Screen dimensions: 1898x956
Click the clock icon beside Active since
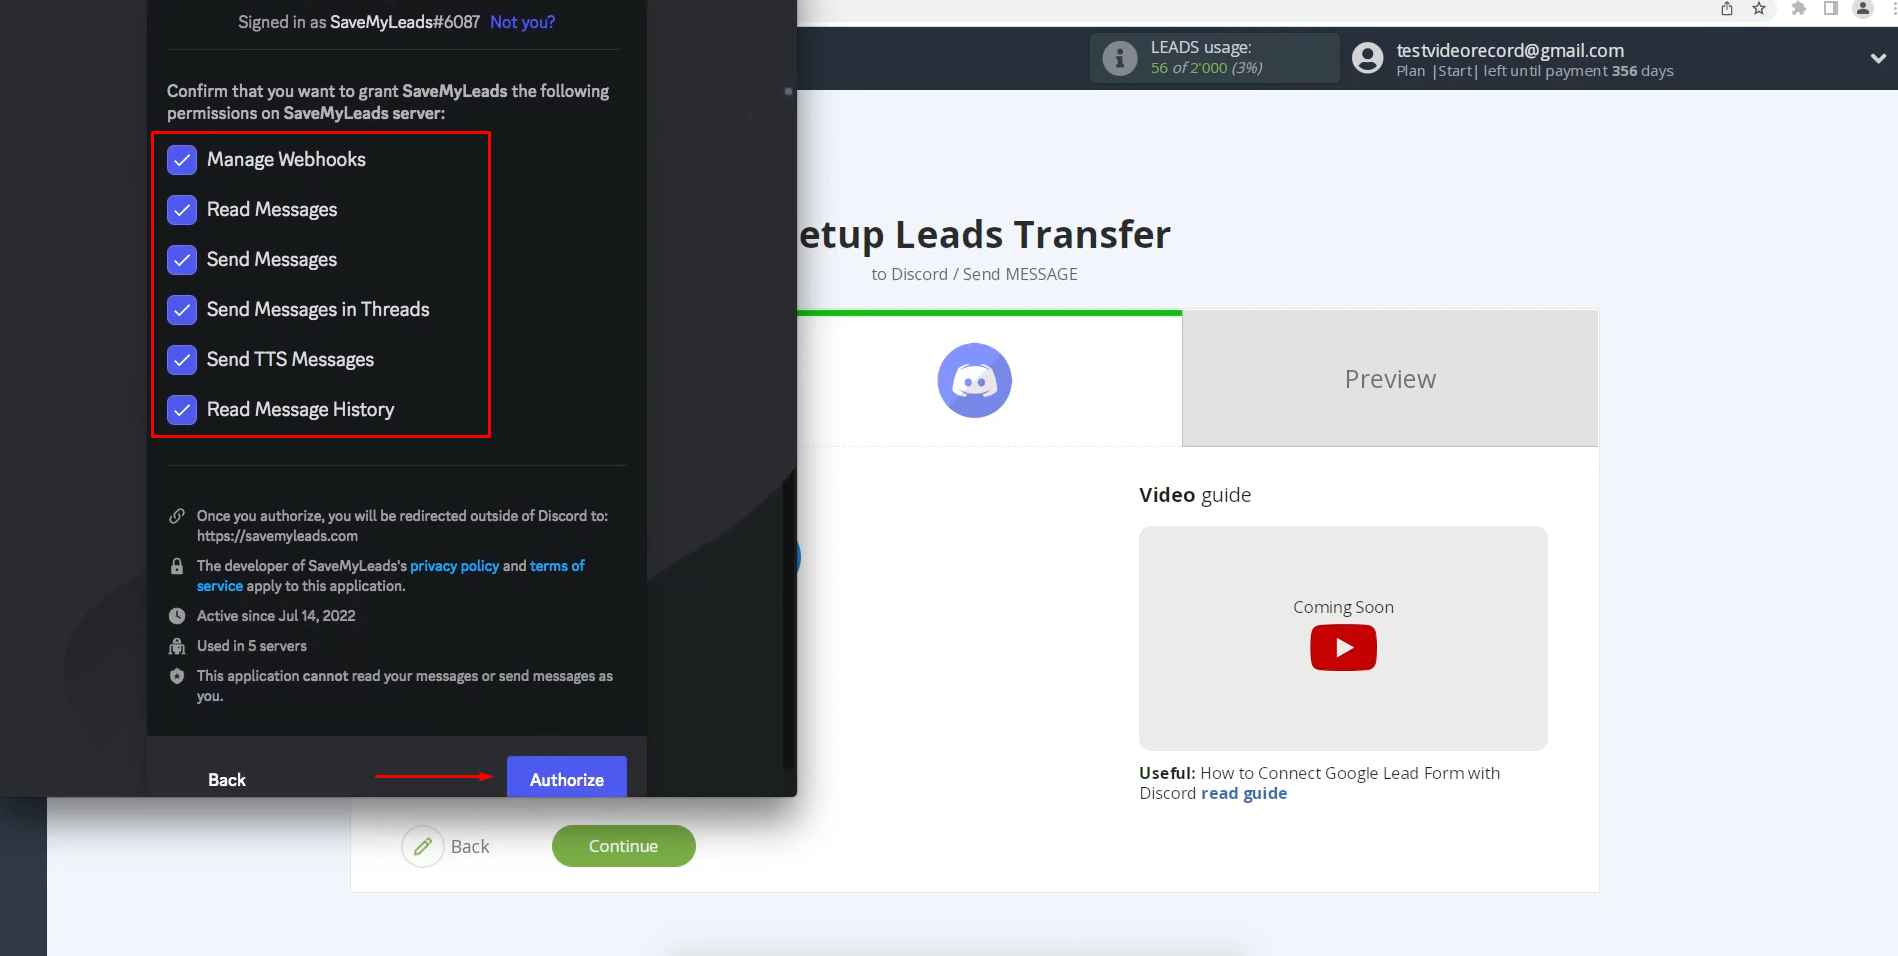click(x=177, y=616)
